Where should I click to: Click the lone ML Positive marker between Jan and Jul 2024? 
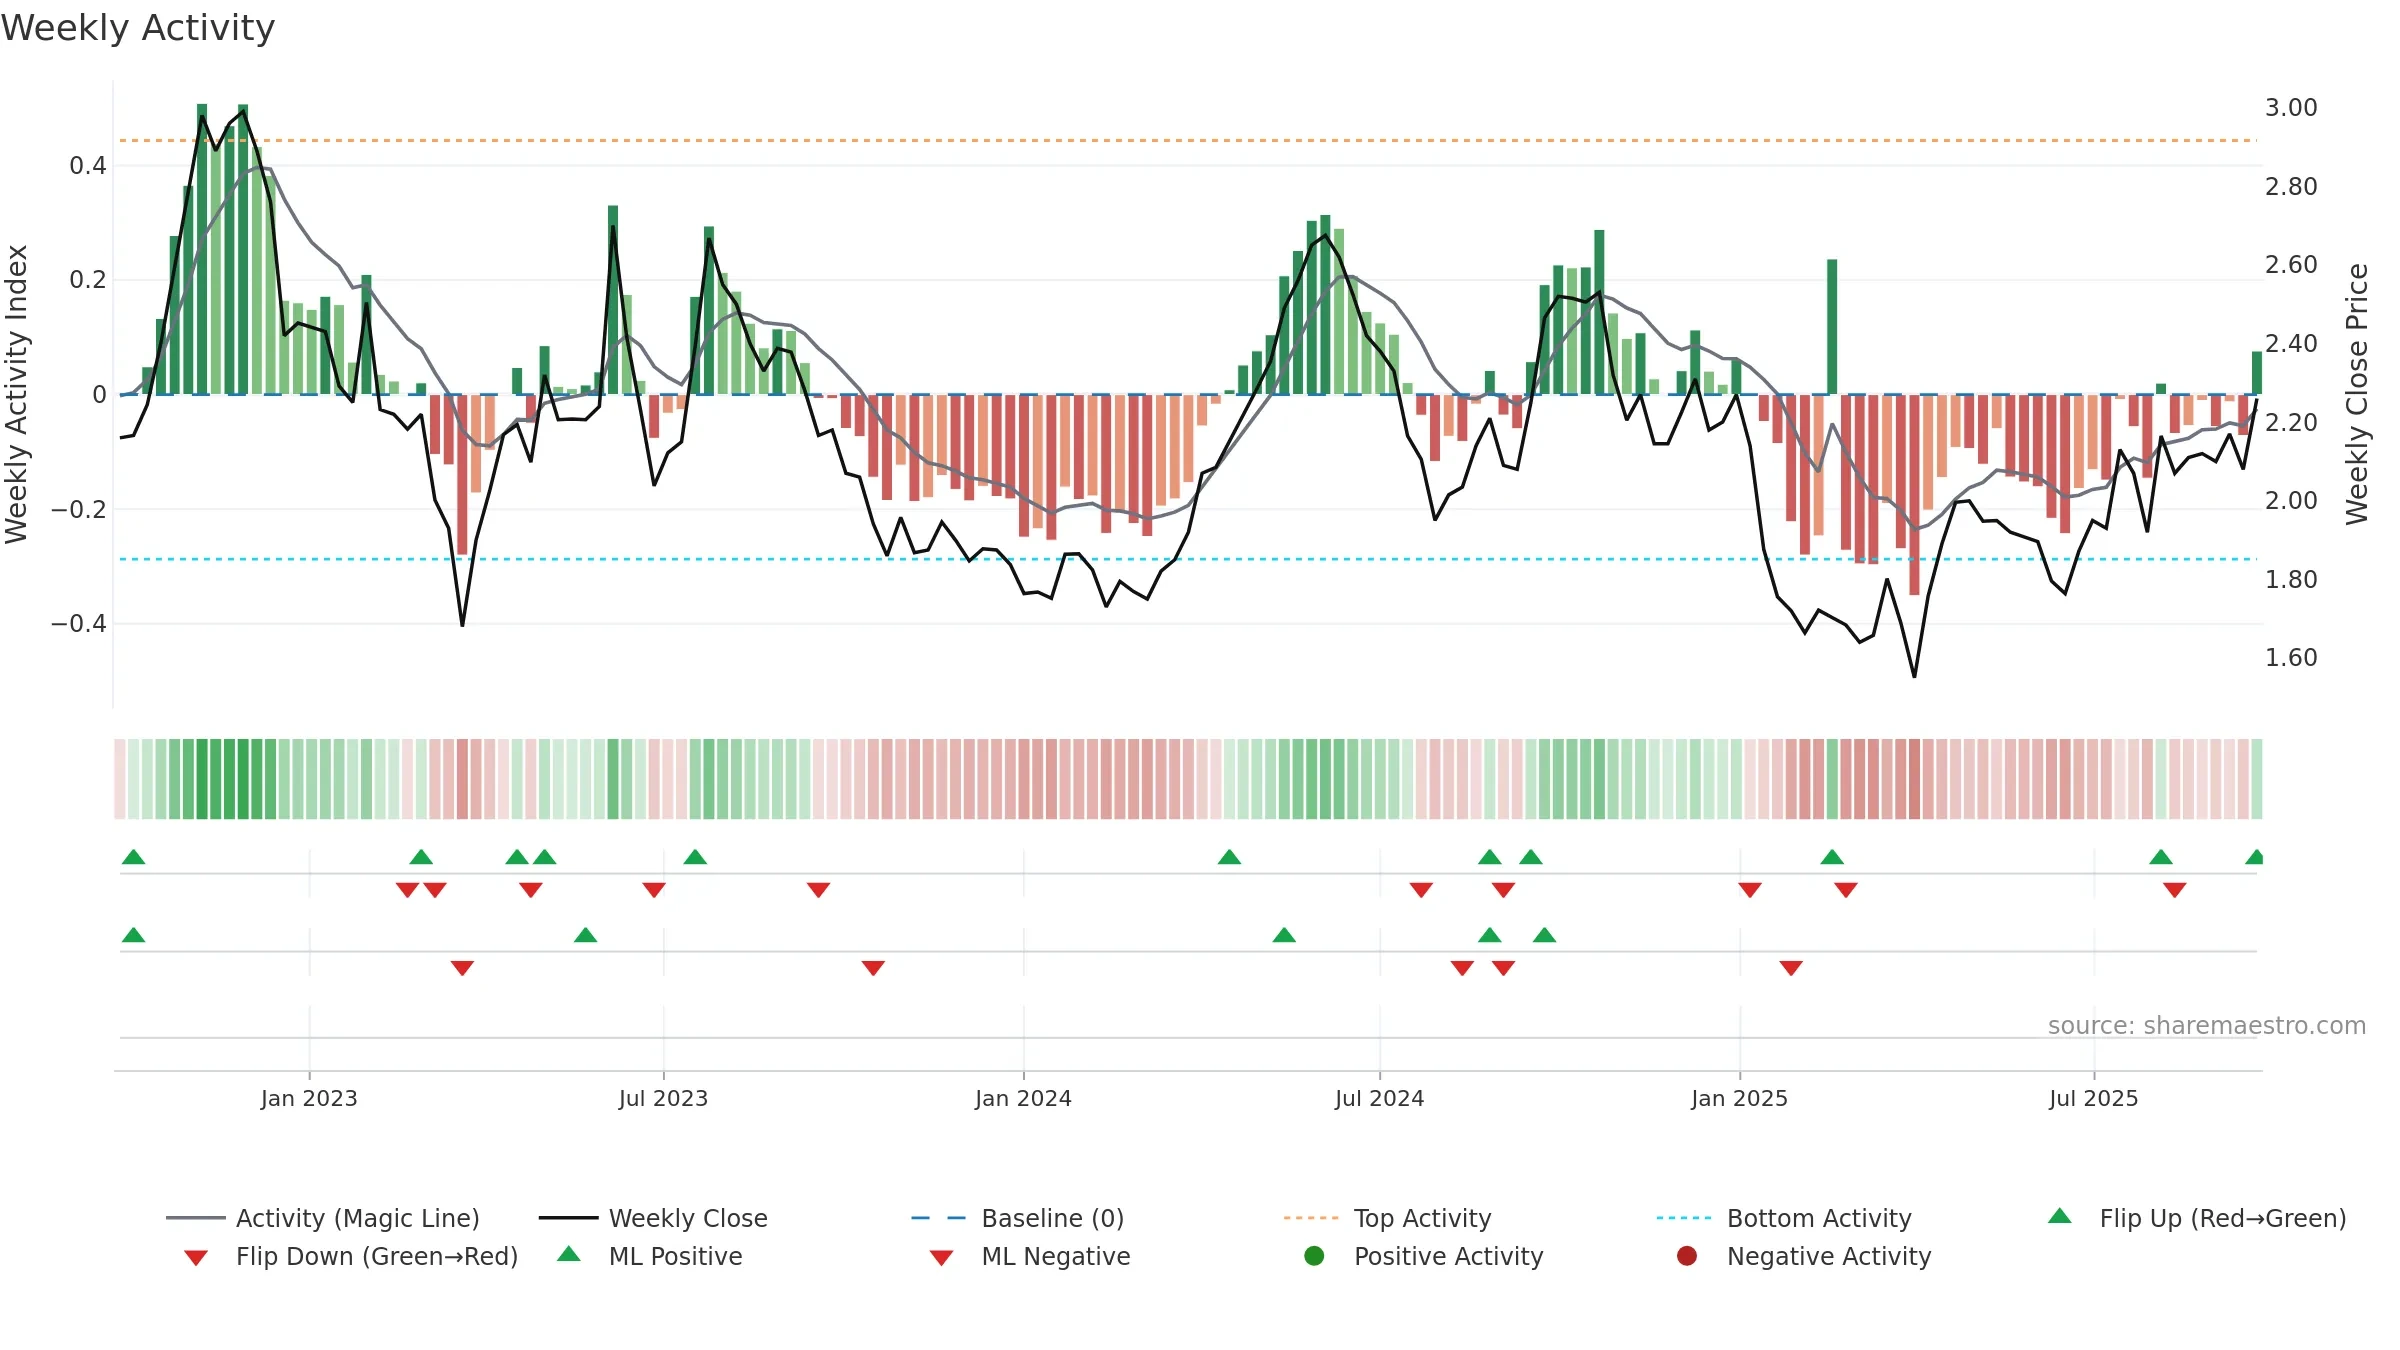tap(1284, 935)
